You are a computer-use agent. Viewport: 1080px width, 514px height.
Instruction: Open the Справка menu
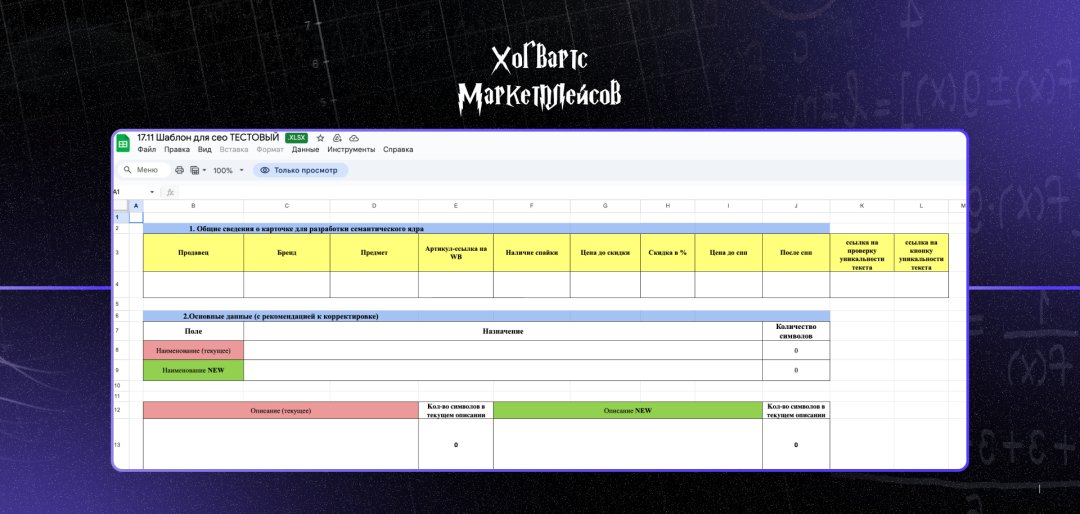[398, 150]
